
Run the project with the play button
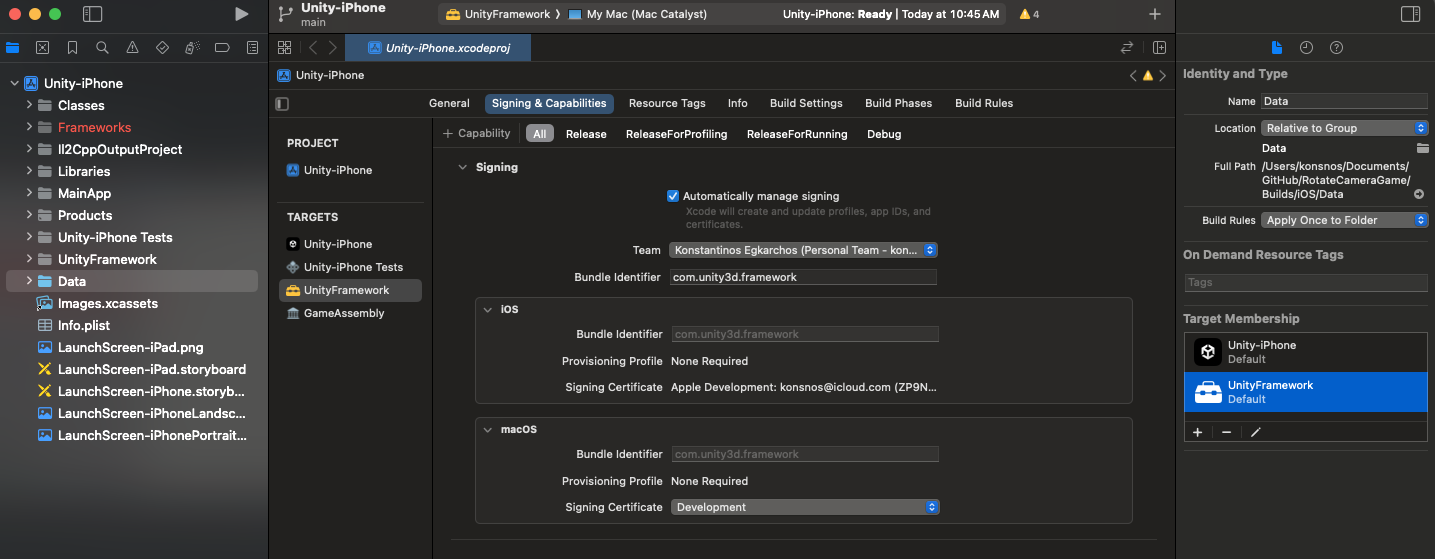click(241, 14)
